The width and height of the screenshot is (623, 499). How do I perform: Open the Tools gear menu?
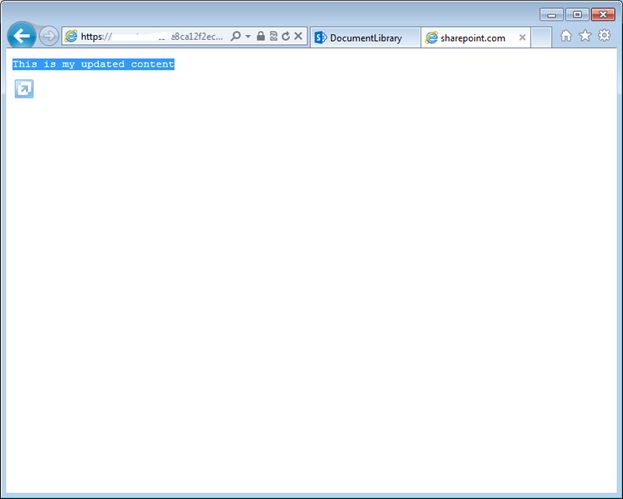tap(604, 35)
